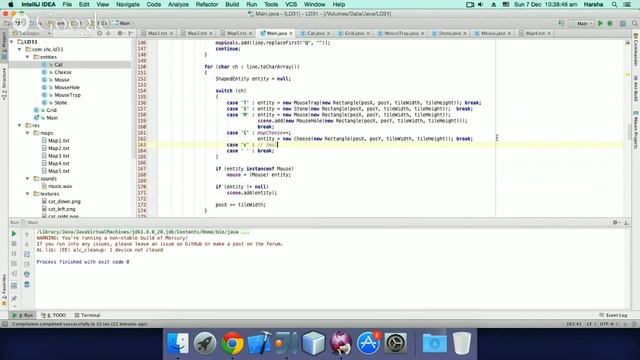Switch to the Cat.java editor tab
The height and width of the screenshot is (360, 640).
tap(315, 33)
